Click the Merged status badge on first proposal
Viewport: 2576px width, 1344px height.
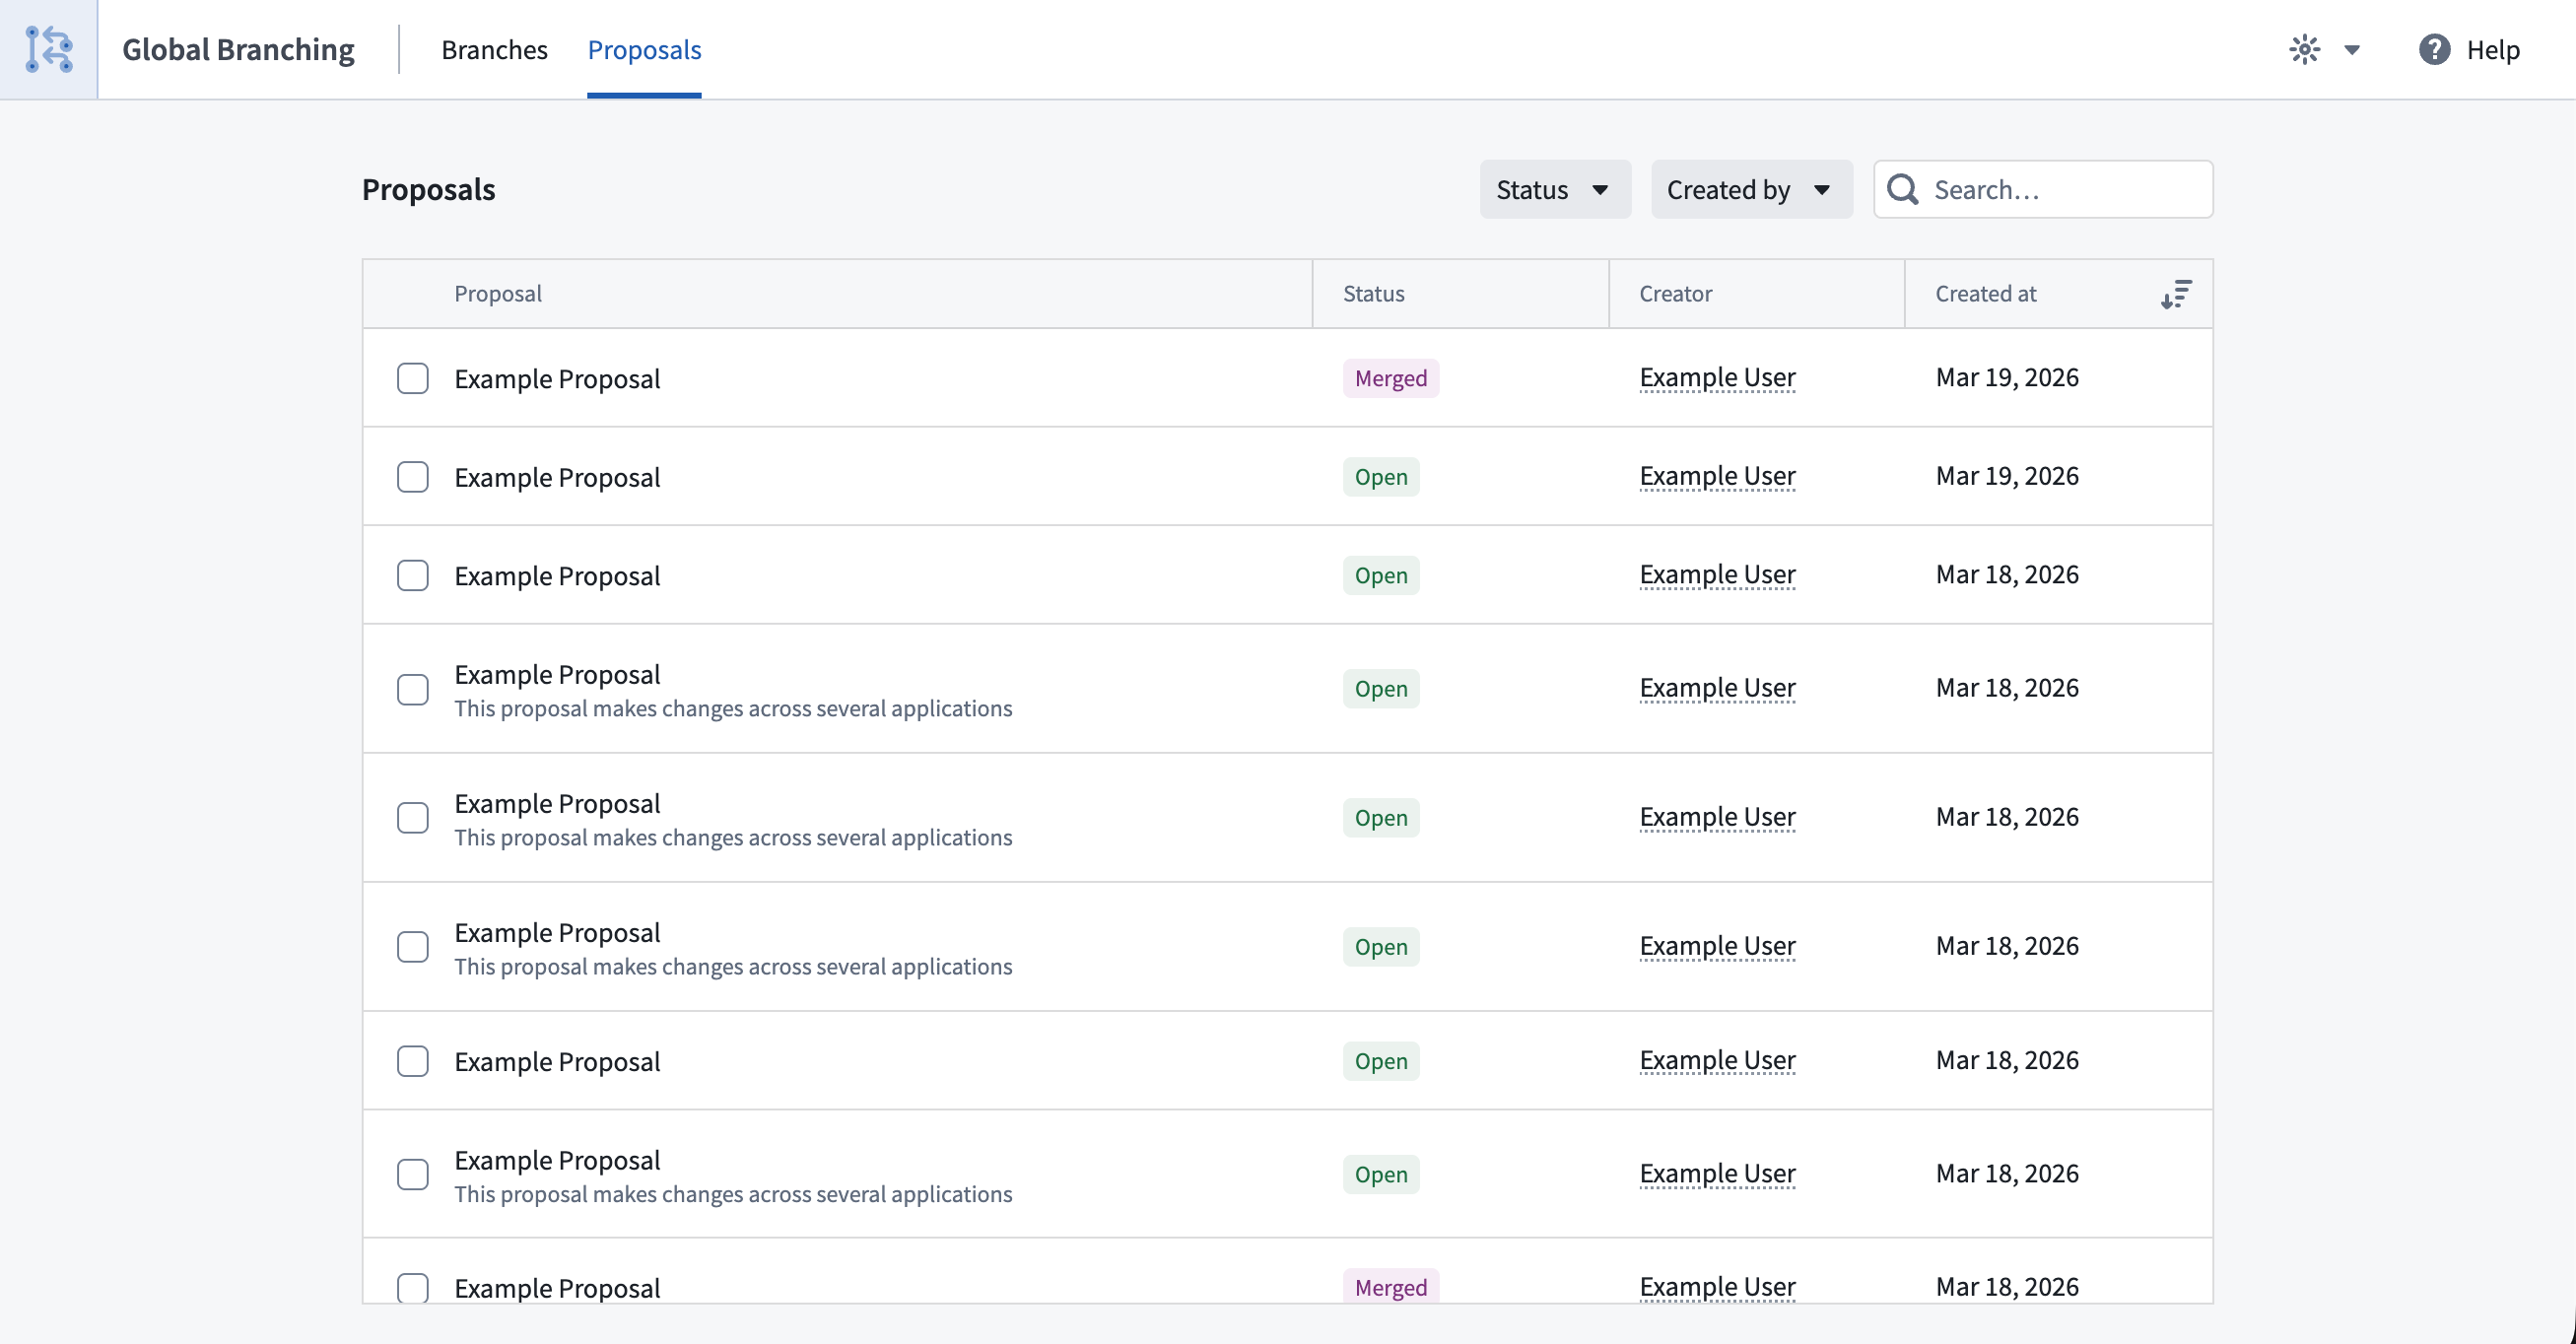(1390, 378)
